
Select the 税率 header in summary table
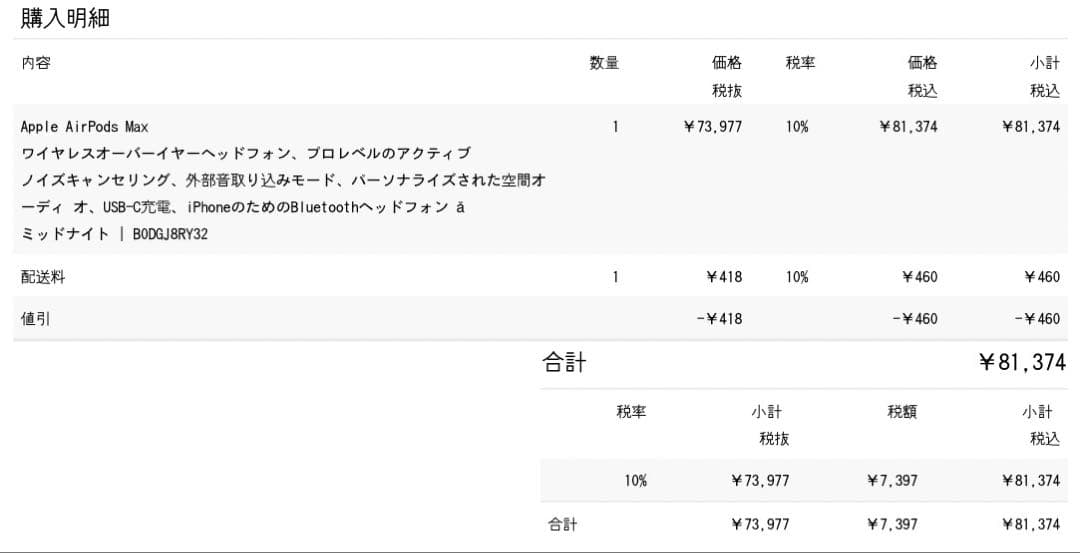[631, 411]
